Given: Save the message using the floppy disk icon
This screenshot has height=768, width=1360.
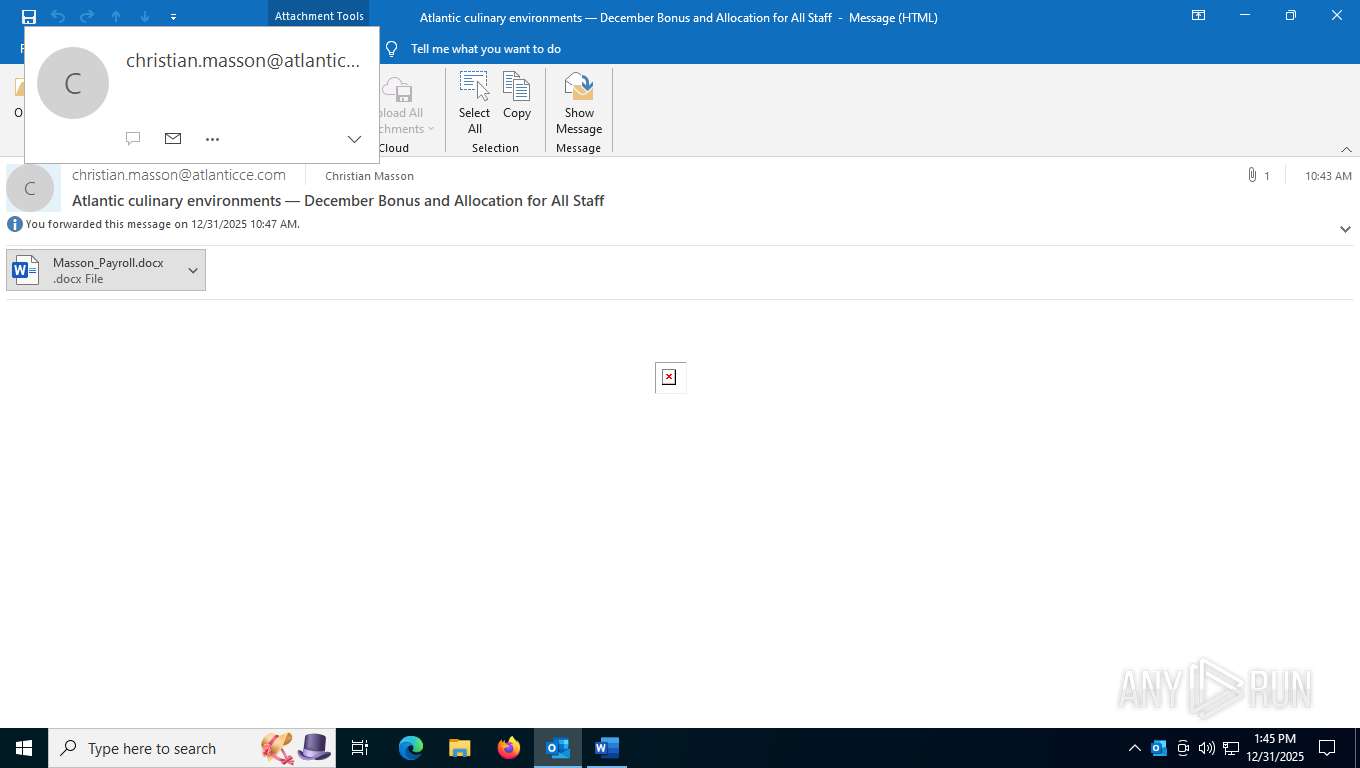Looking at the screenshot, I should (29, 16).
